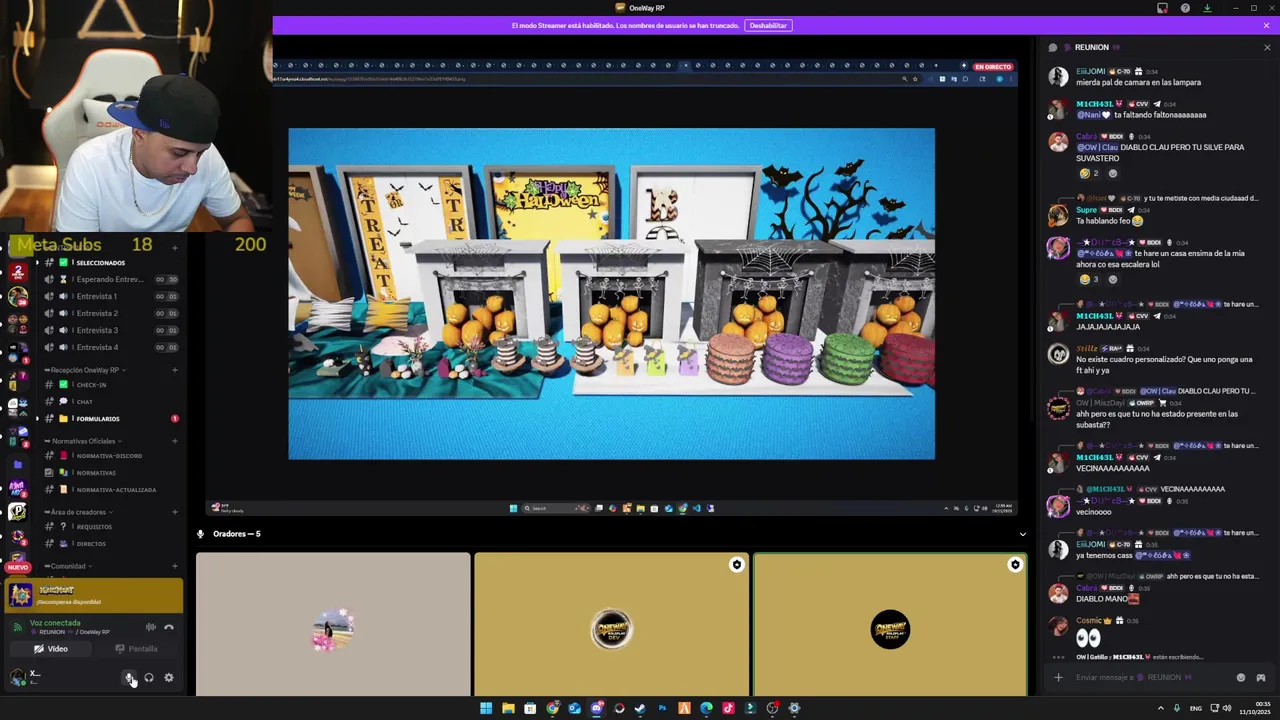Viewport: 1280px width, 720px height.
Task: Disconnect from voice with the hang-up icon
Action: tap(168, 627)
